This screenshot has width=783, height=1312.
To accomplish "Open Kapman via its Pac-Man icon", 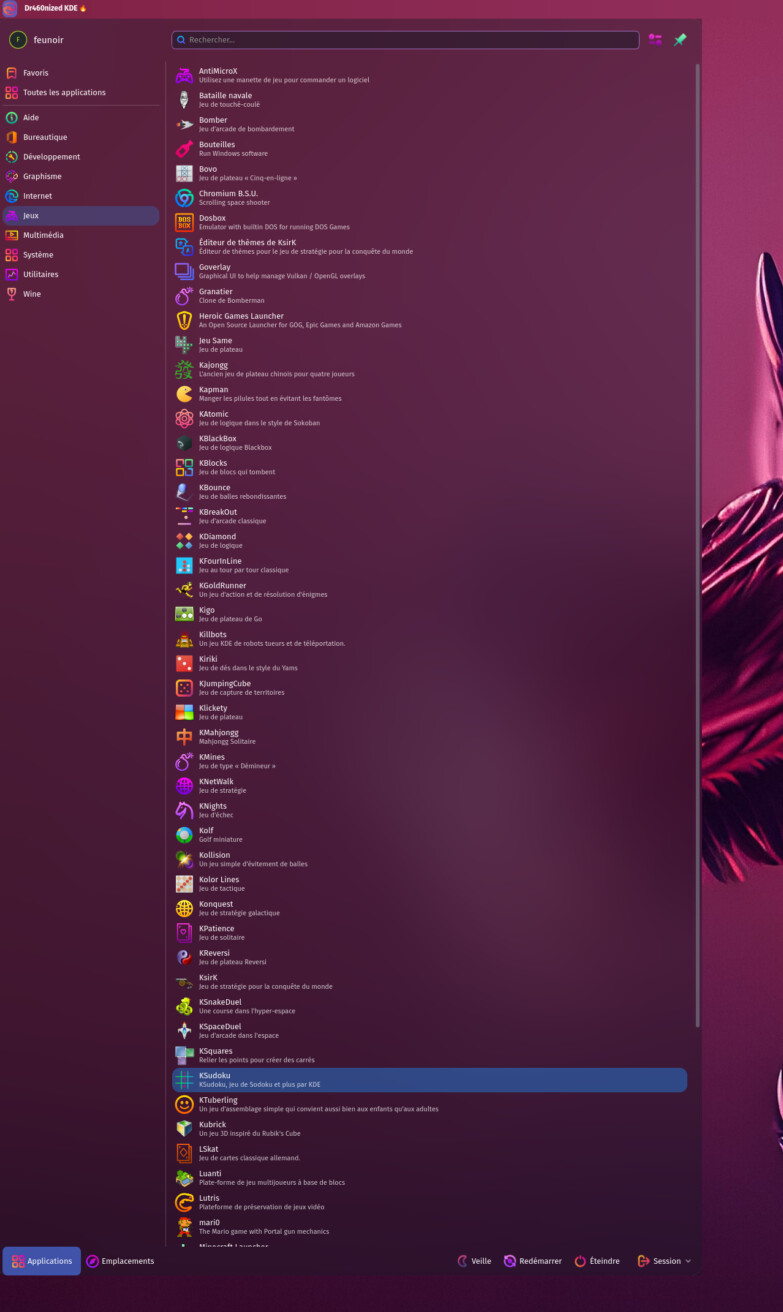I will click(184, 394).
